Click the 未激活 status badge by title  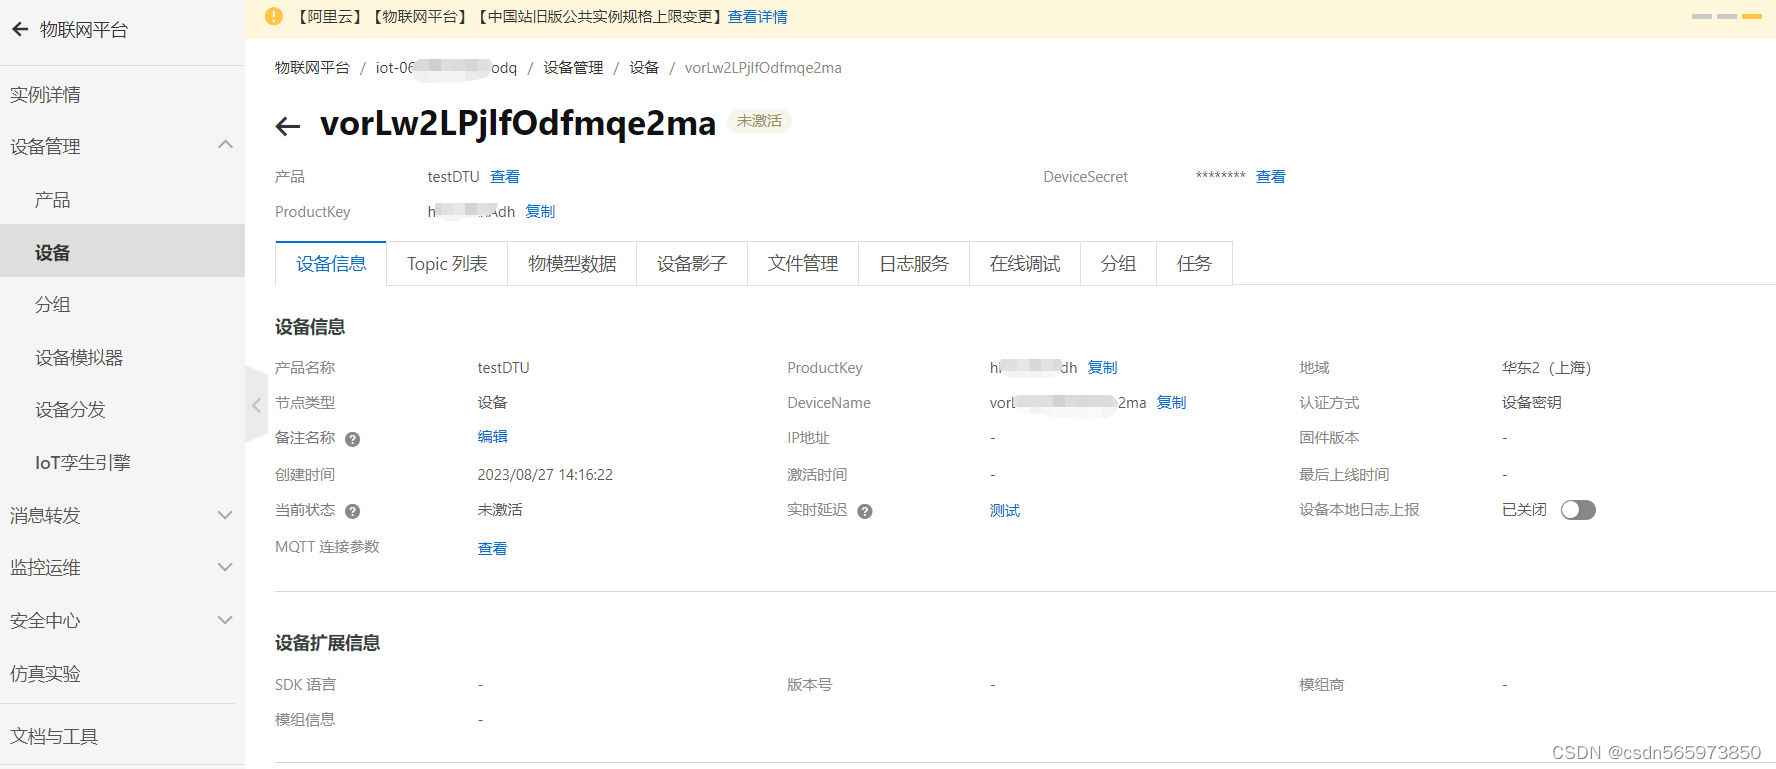pyautogui.click(x=759, y=121)
